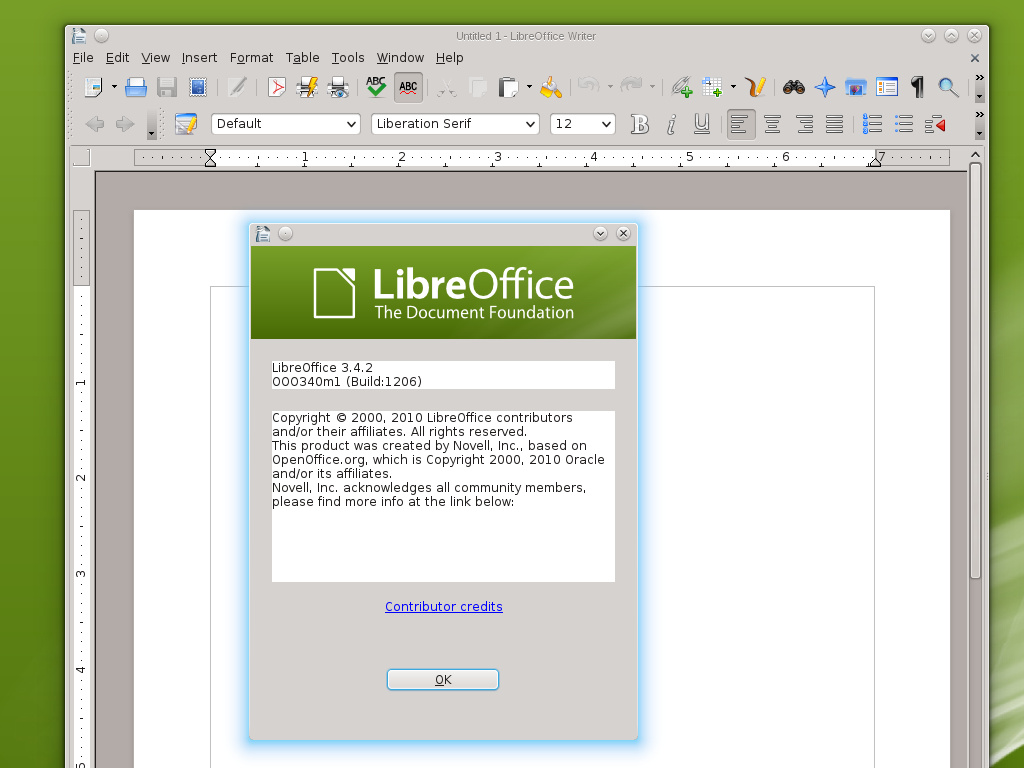The height and width of the screenshot is (768, 1024).
Task: Open the Tools menu
Action: [x=348, y=57]
